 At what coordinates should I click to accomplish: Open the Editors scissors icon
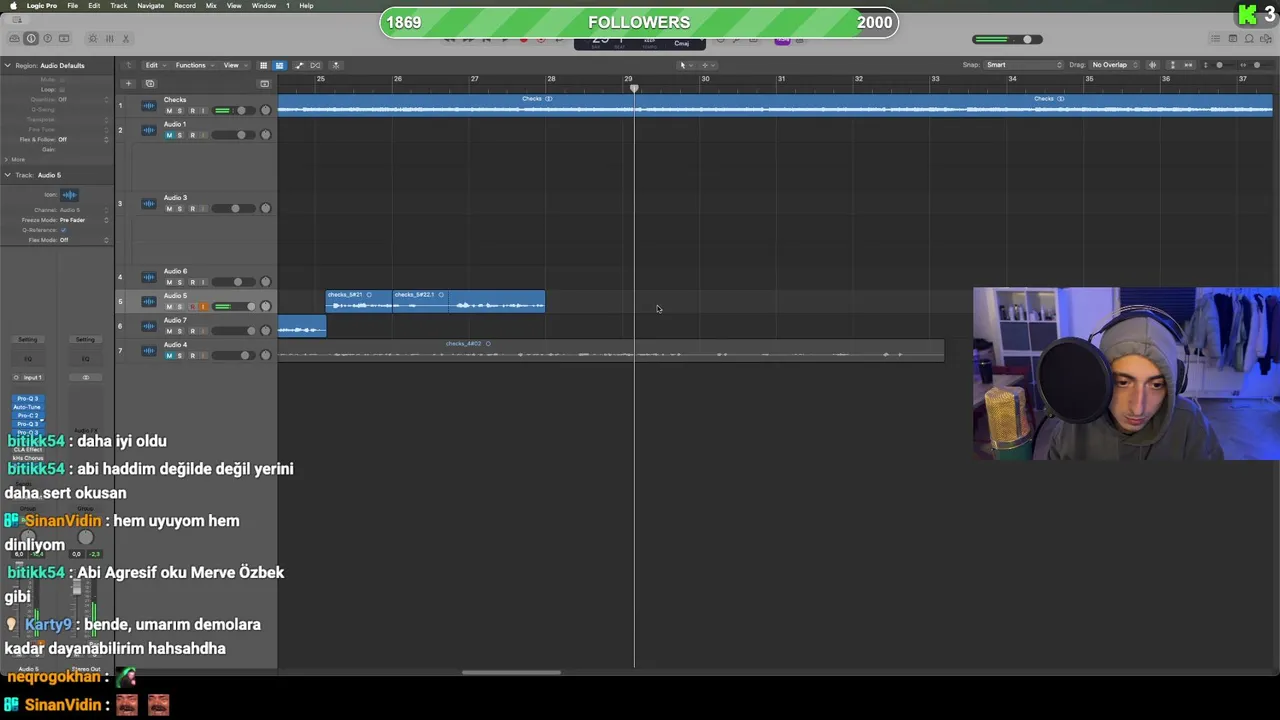click(x=127, y=38)
